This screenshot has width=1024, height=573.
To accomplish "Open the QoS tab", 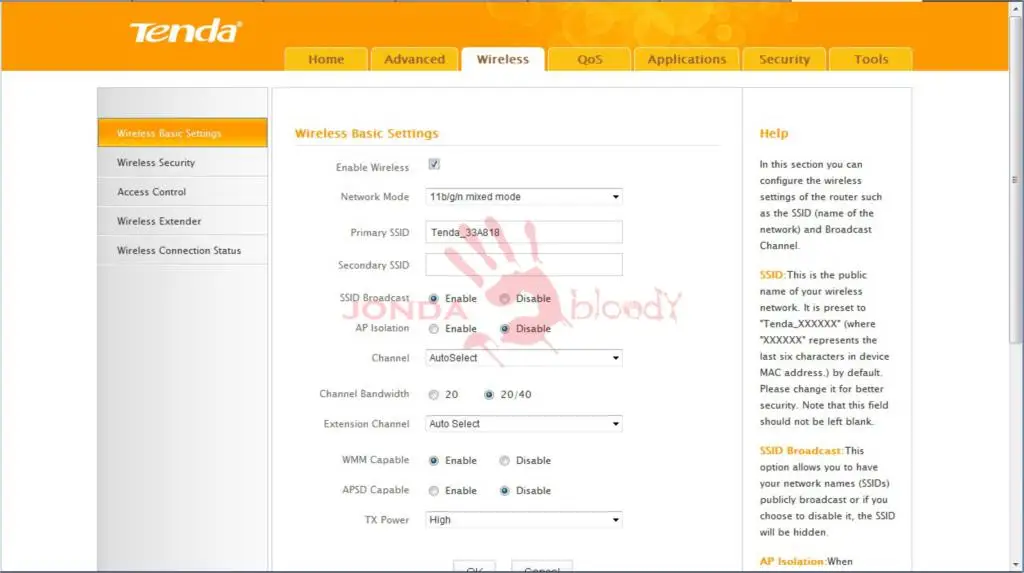I will click(589, 59).
